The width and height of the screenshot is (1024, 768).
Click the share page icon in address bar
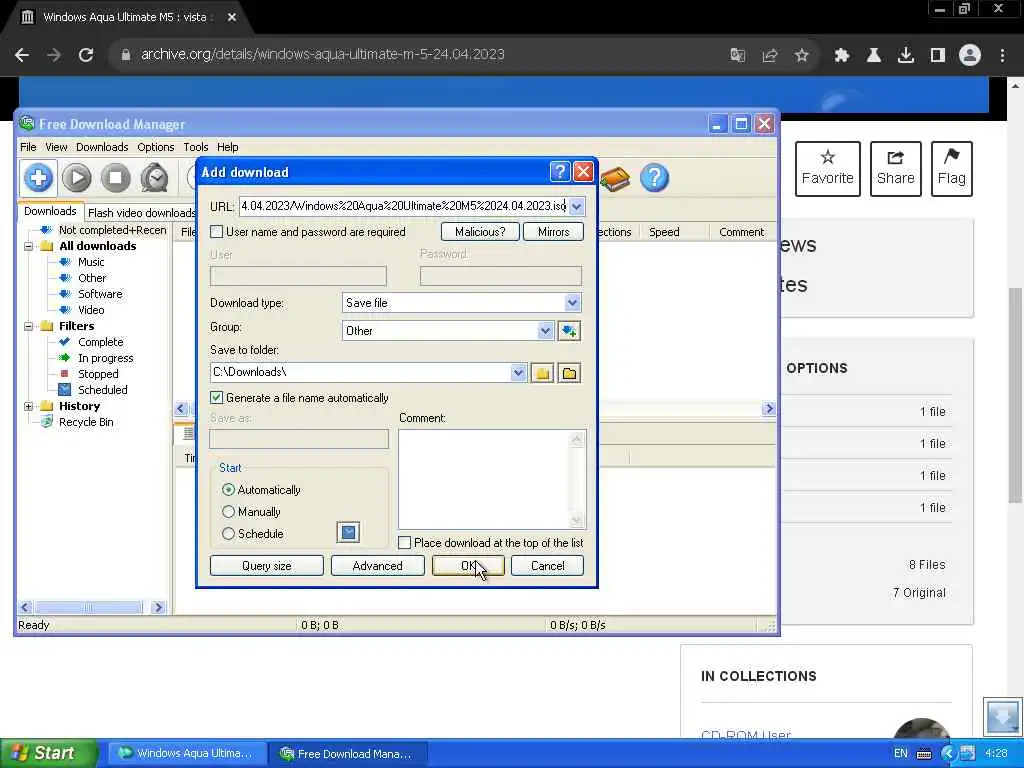click(x=770, y=55)
